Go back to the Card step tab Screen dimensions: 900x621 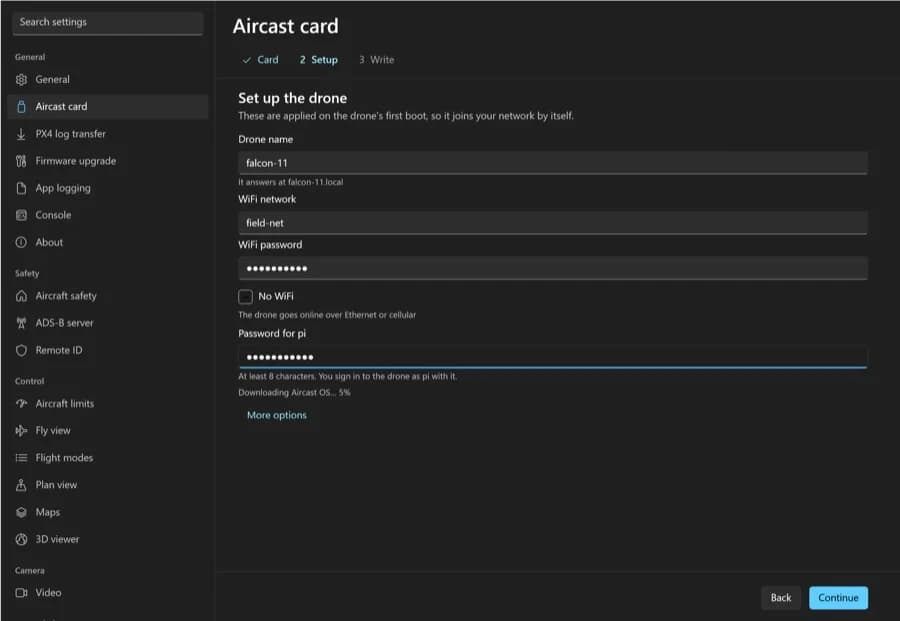tap(260, 60)
